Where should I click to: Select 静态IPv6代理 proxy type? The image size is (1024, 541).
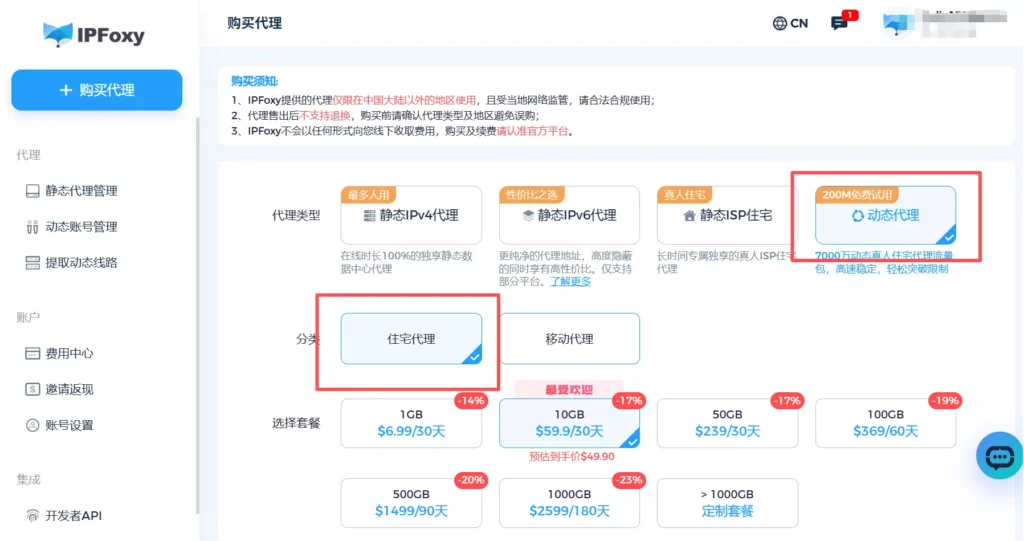point(569,215)
